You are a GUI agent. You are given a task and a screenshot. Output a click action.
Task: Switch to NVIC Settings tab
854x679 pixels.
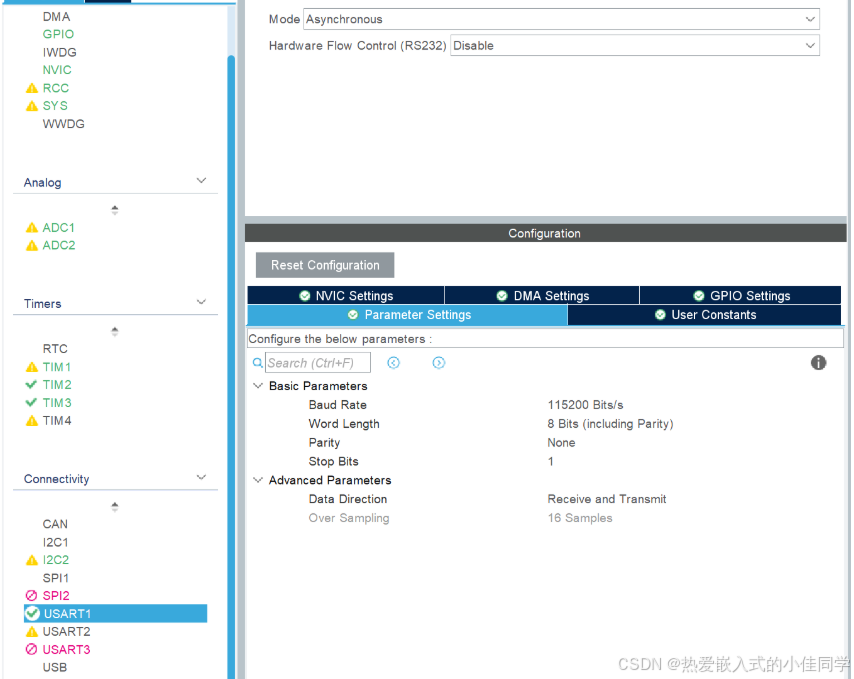pyautogui.click(x=346, y=295)
